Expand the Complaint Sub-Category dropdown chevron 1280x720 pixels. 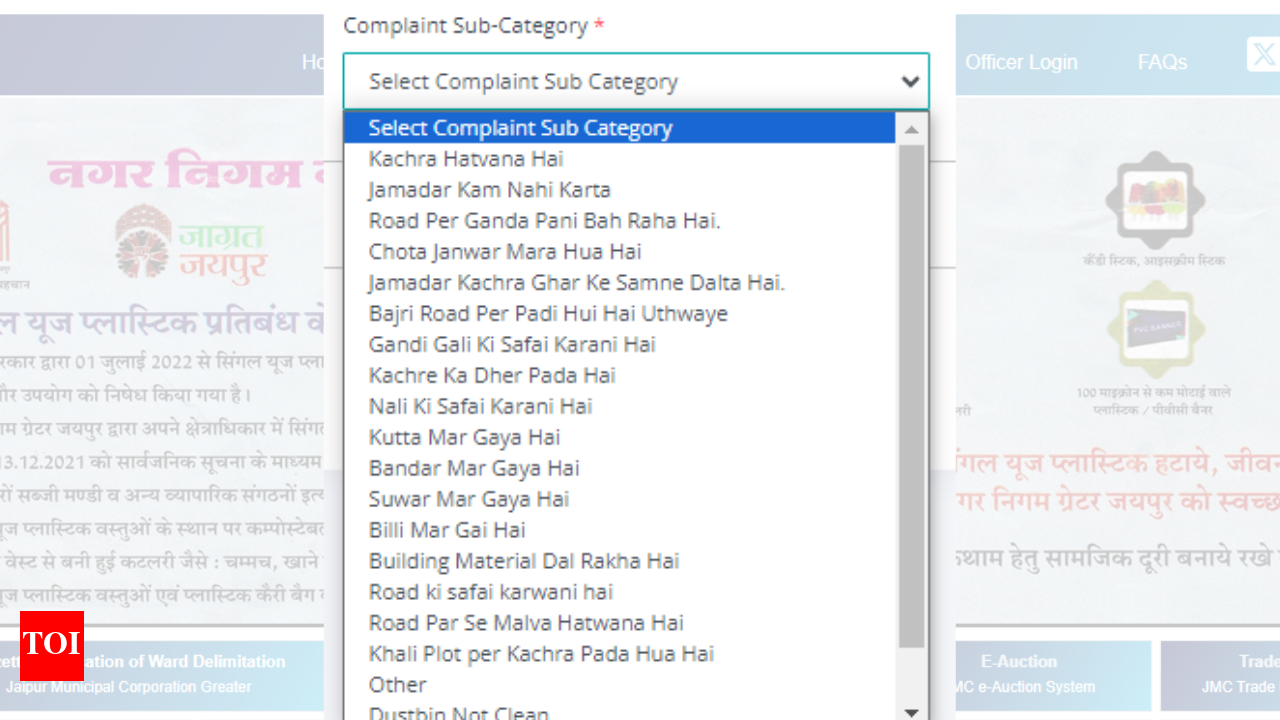pos(910,82)
